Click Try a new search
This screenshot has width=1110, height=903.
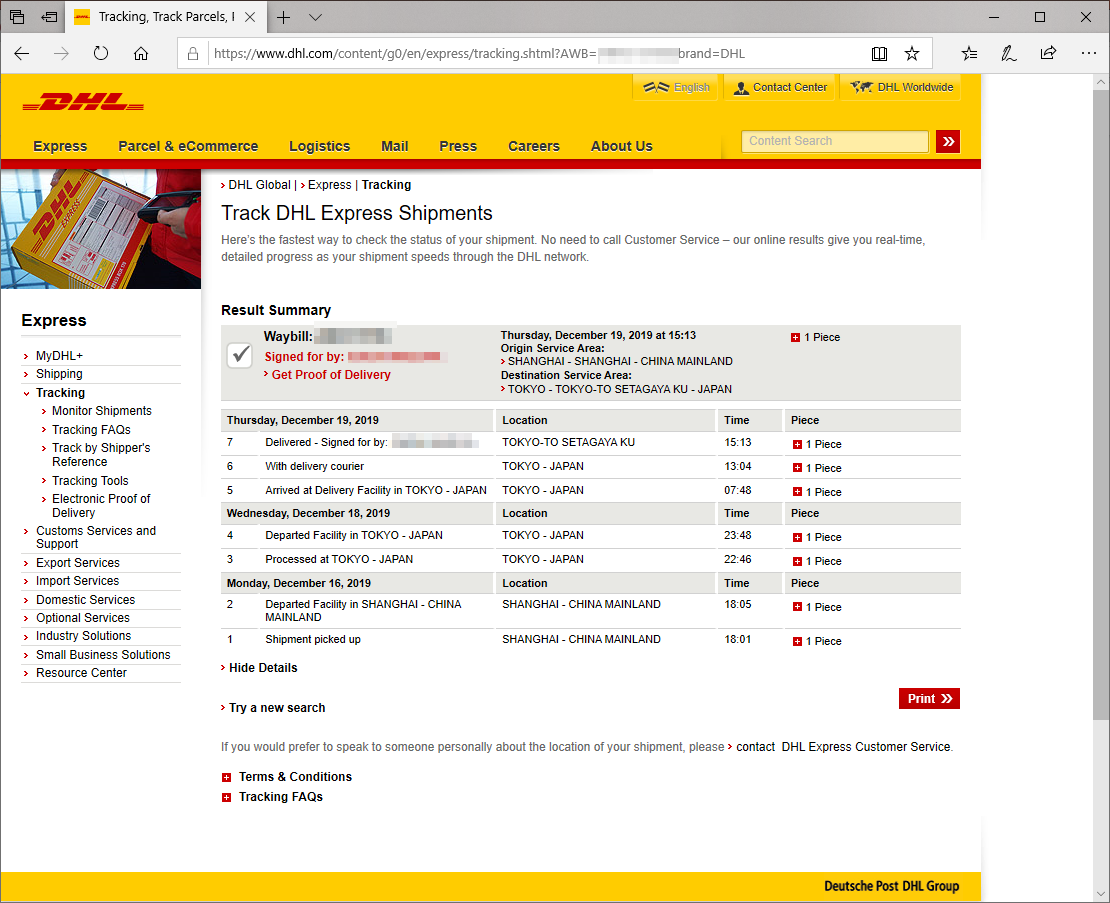pyautogui.click(x=277, y=708)
